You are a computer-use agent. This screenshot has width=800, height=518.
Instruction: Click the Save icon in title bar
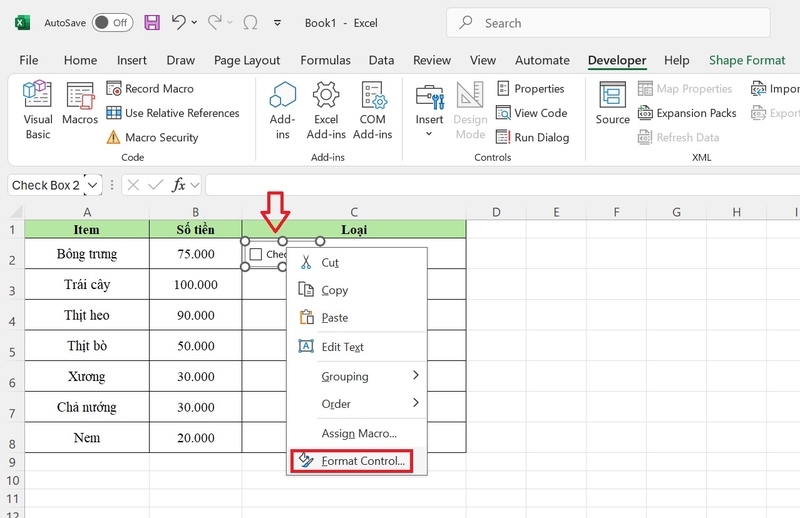coord(152,22)
